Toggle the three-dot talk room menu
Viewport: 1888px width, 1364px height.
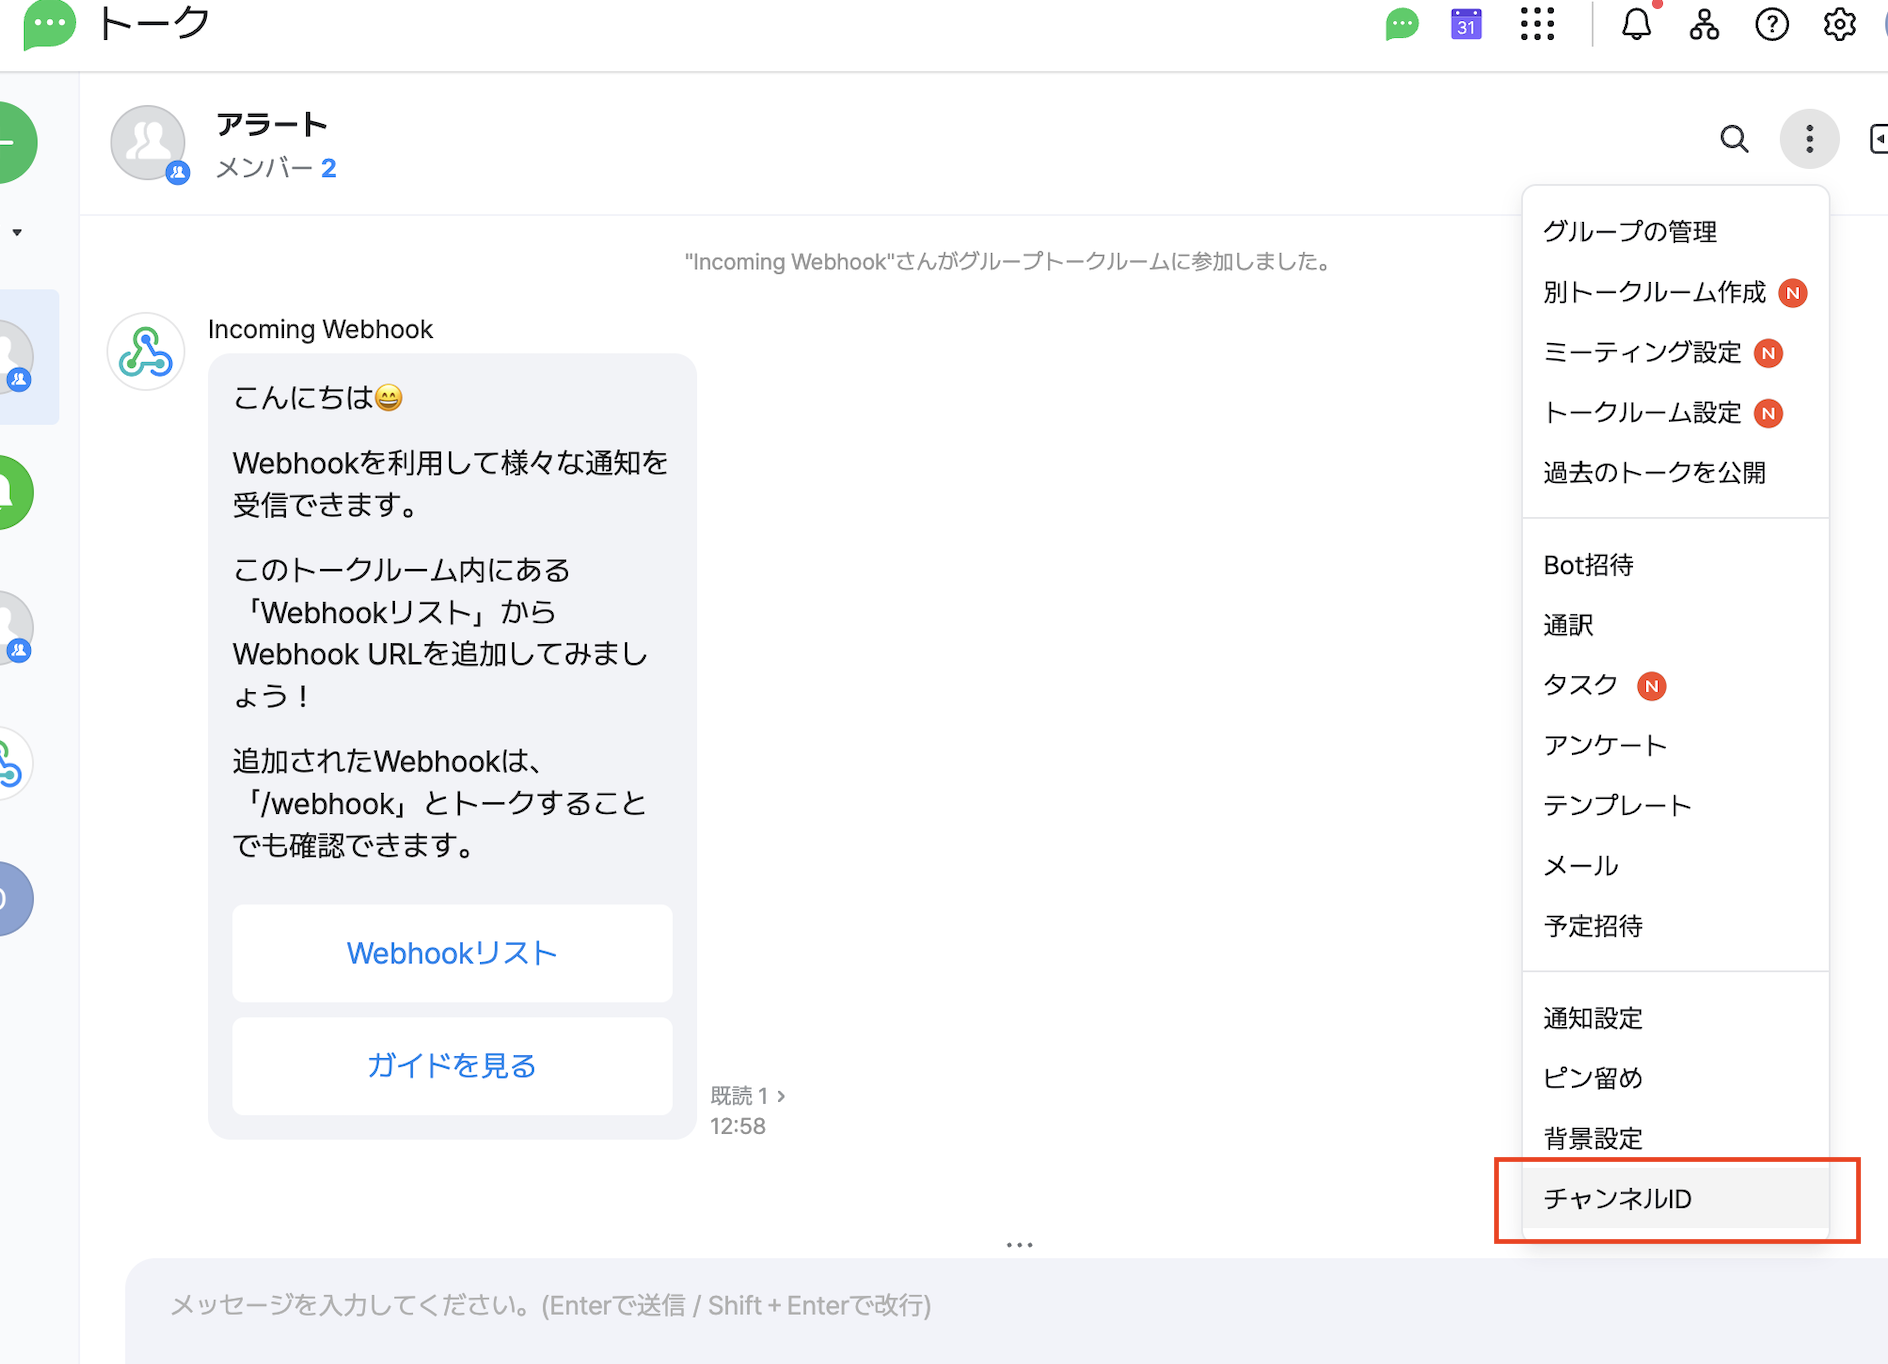(1809, 138)
